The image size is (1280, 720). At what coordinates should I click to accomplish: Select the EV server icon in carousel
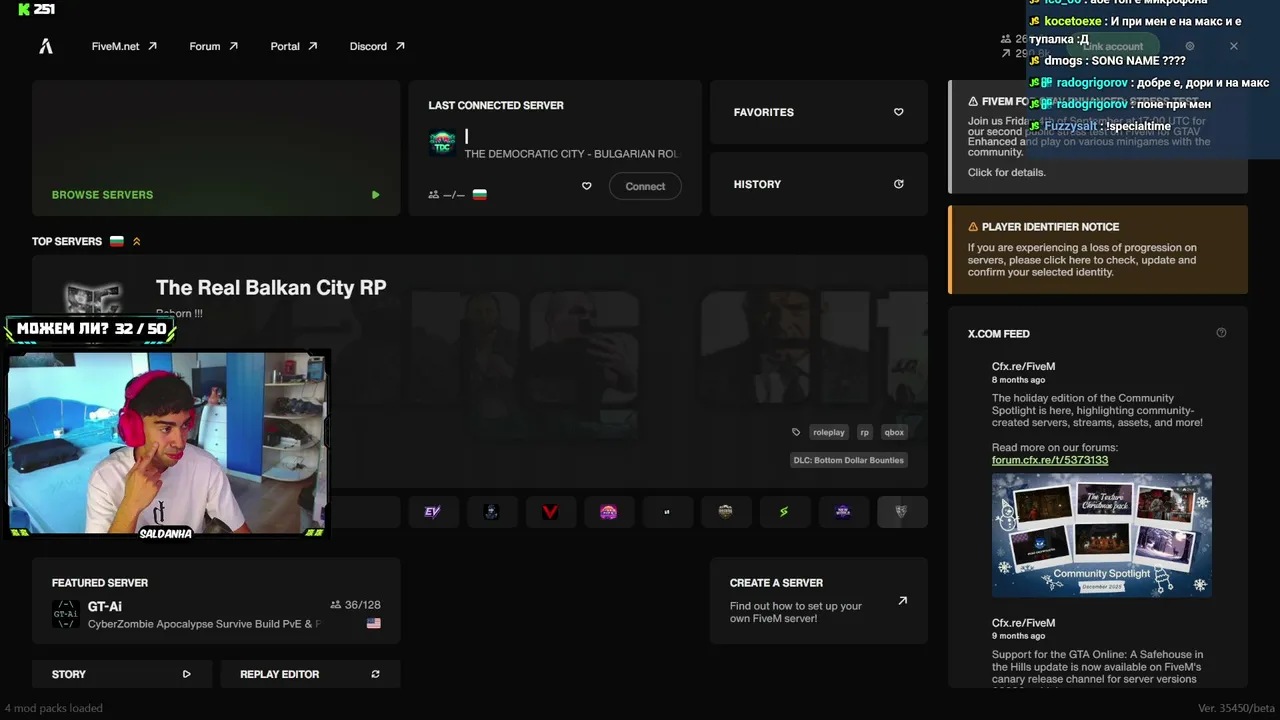coord(432,512)
